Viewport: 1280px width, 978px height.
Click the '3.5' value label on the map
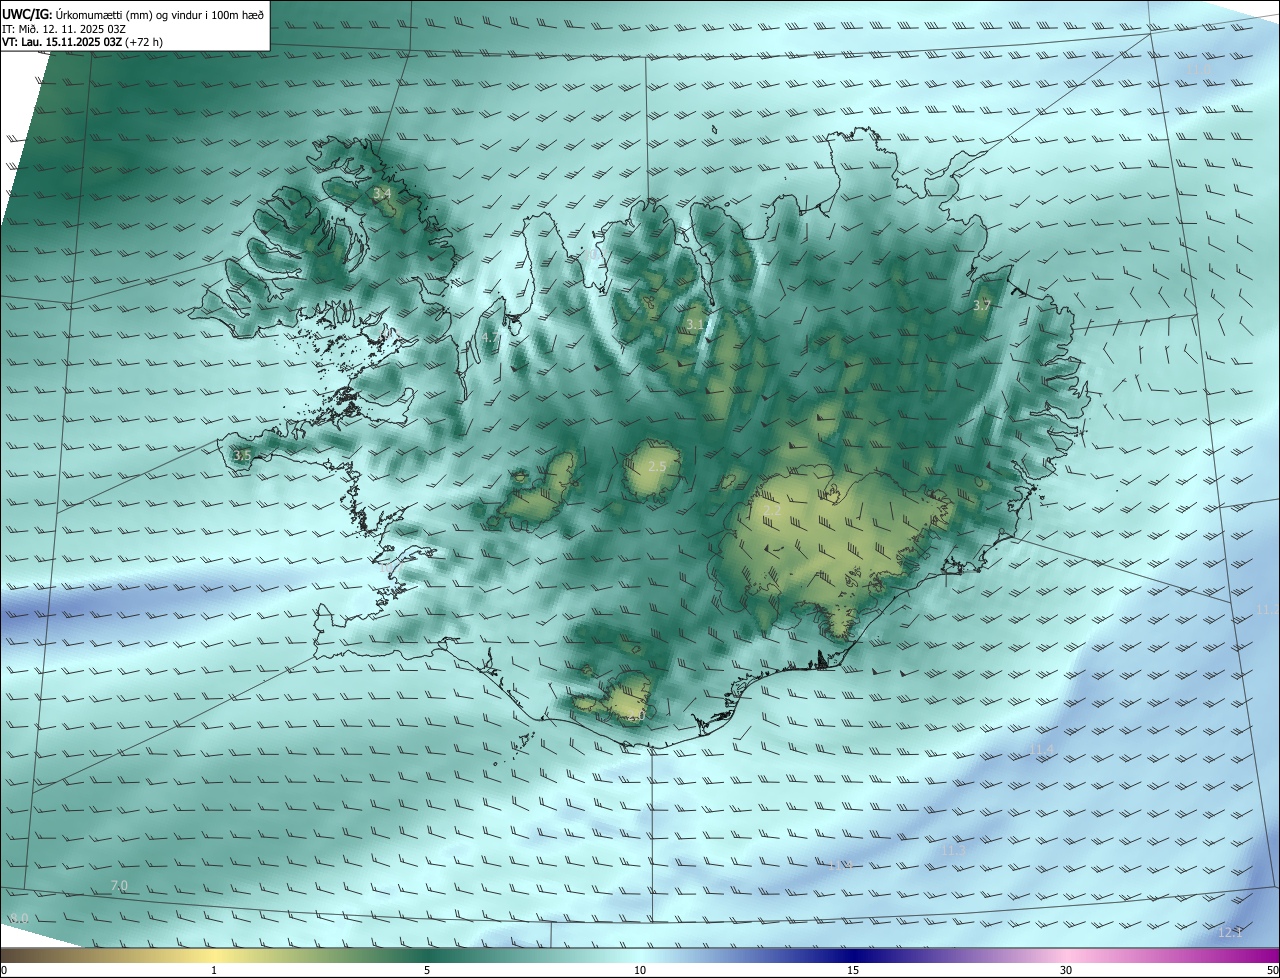pos(241,455)
